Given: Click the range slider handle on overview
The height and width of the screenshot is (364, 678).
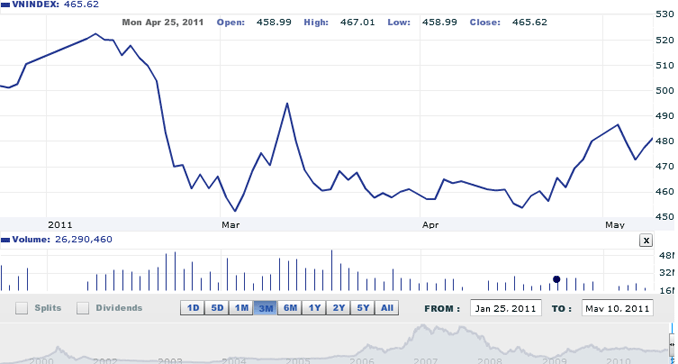Looking at the screenshot, I should (672, 344).
